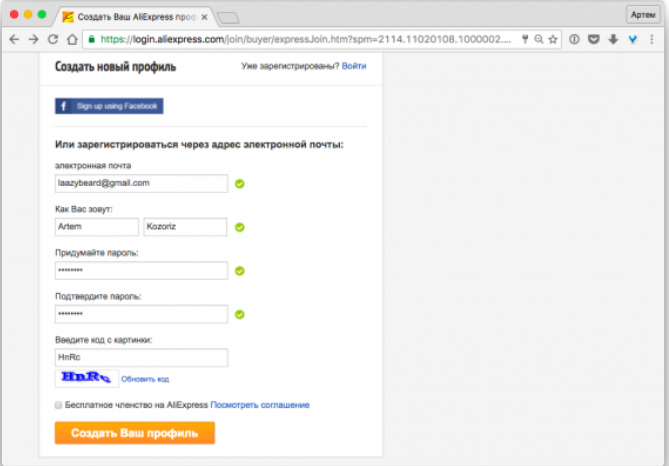Click the last name field Kozoriz
Screen dimensions: 669x466
pos(185,227)
